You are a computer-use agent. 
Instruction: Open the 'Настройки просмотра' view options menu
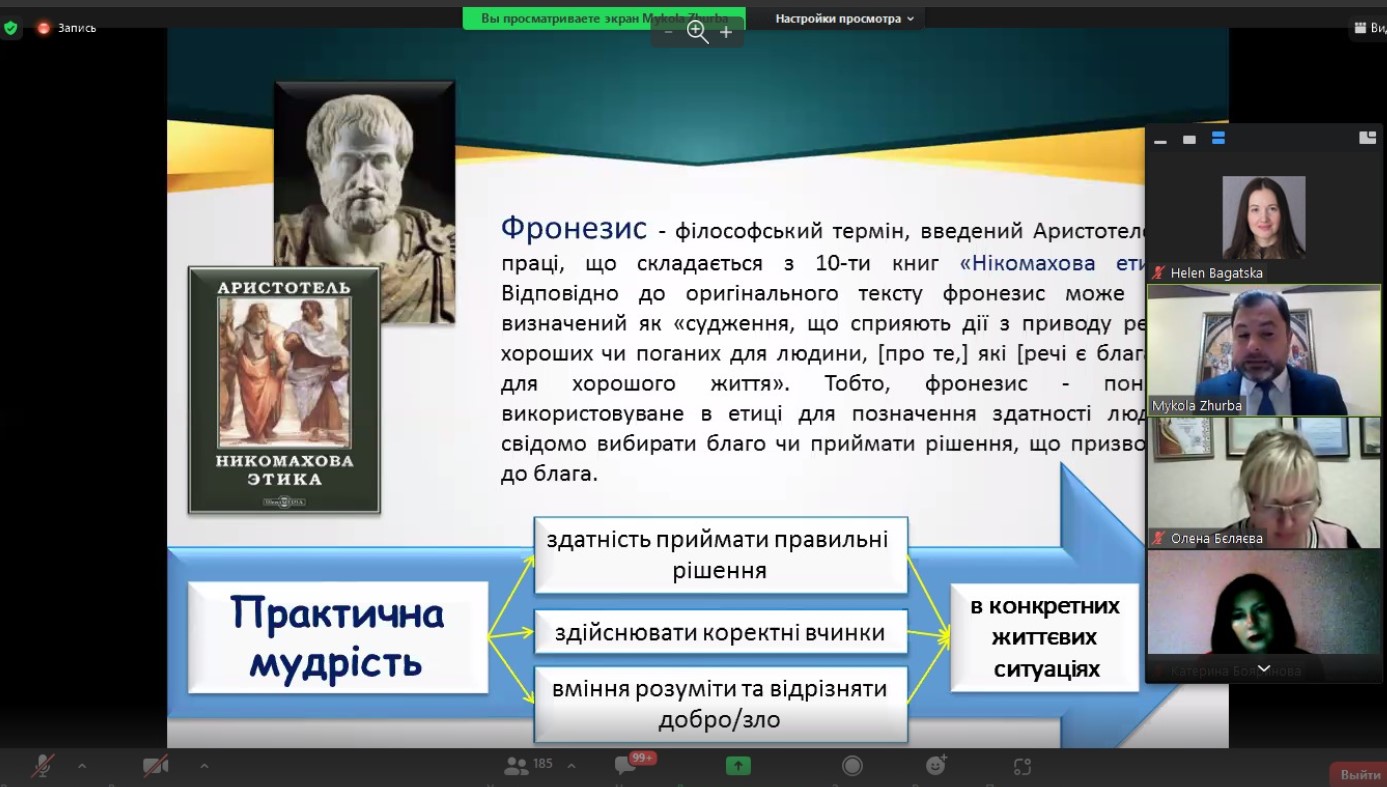pos(844,19)
